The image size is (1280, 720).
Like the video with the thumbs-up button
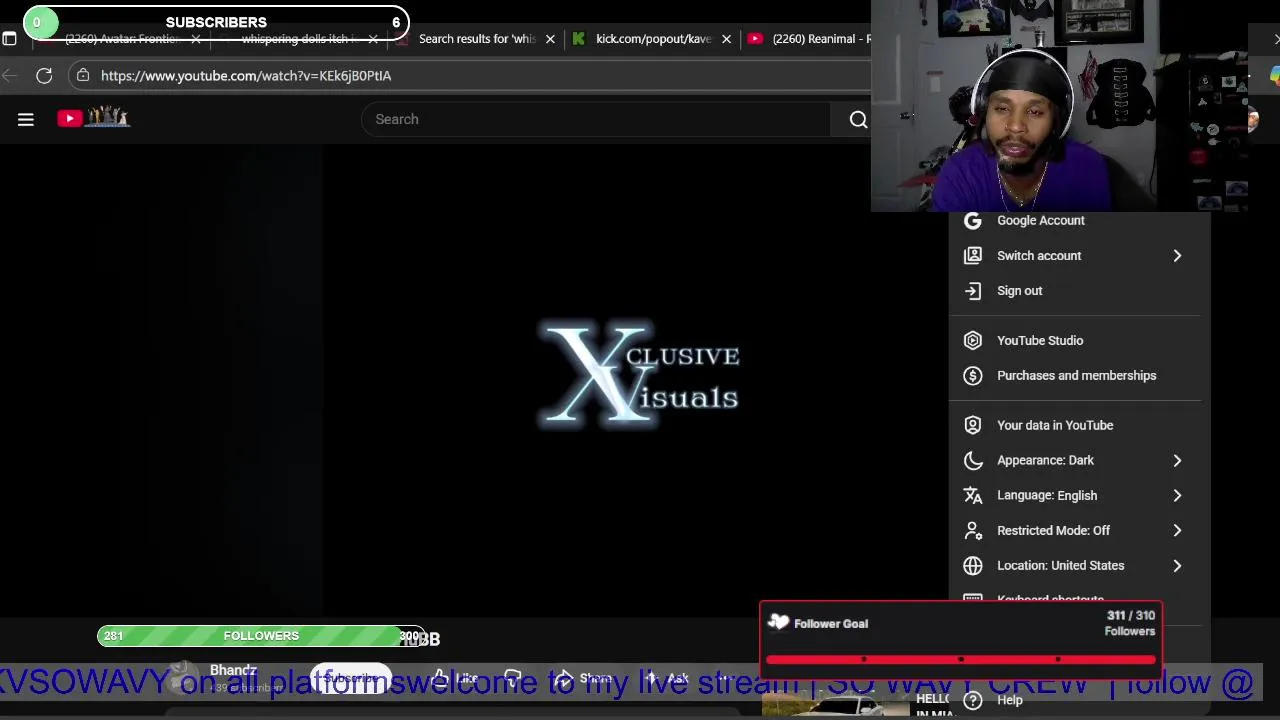(x=456, y=678)
